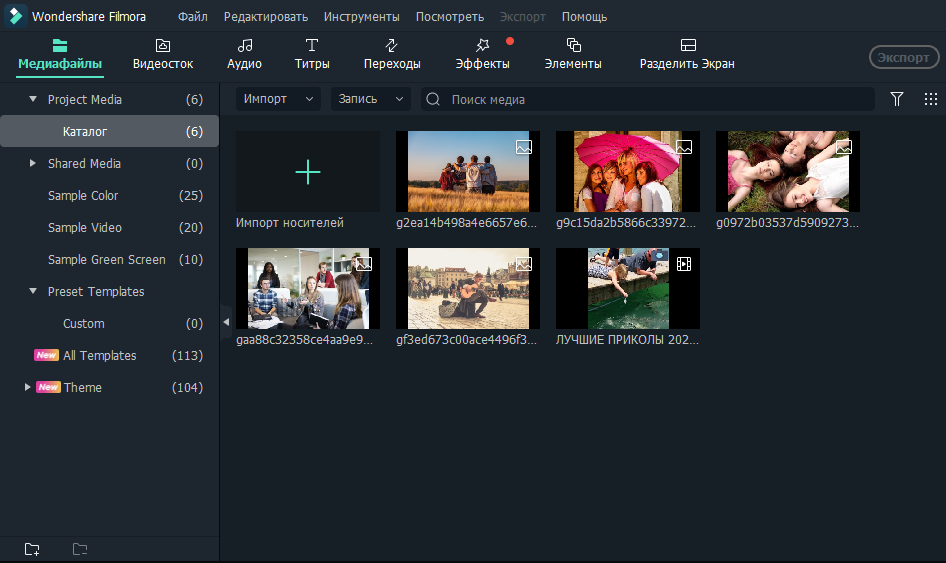This screenshot has width=946, height=563.
Task: Click the file name gf3ed673c00ace4496f3...
Action: [466, 340]
